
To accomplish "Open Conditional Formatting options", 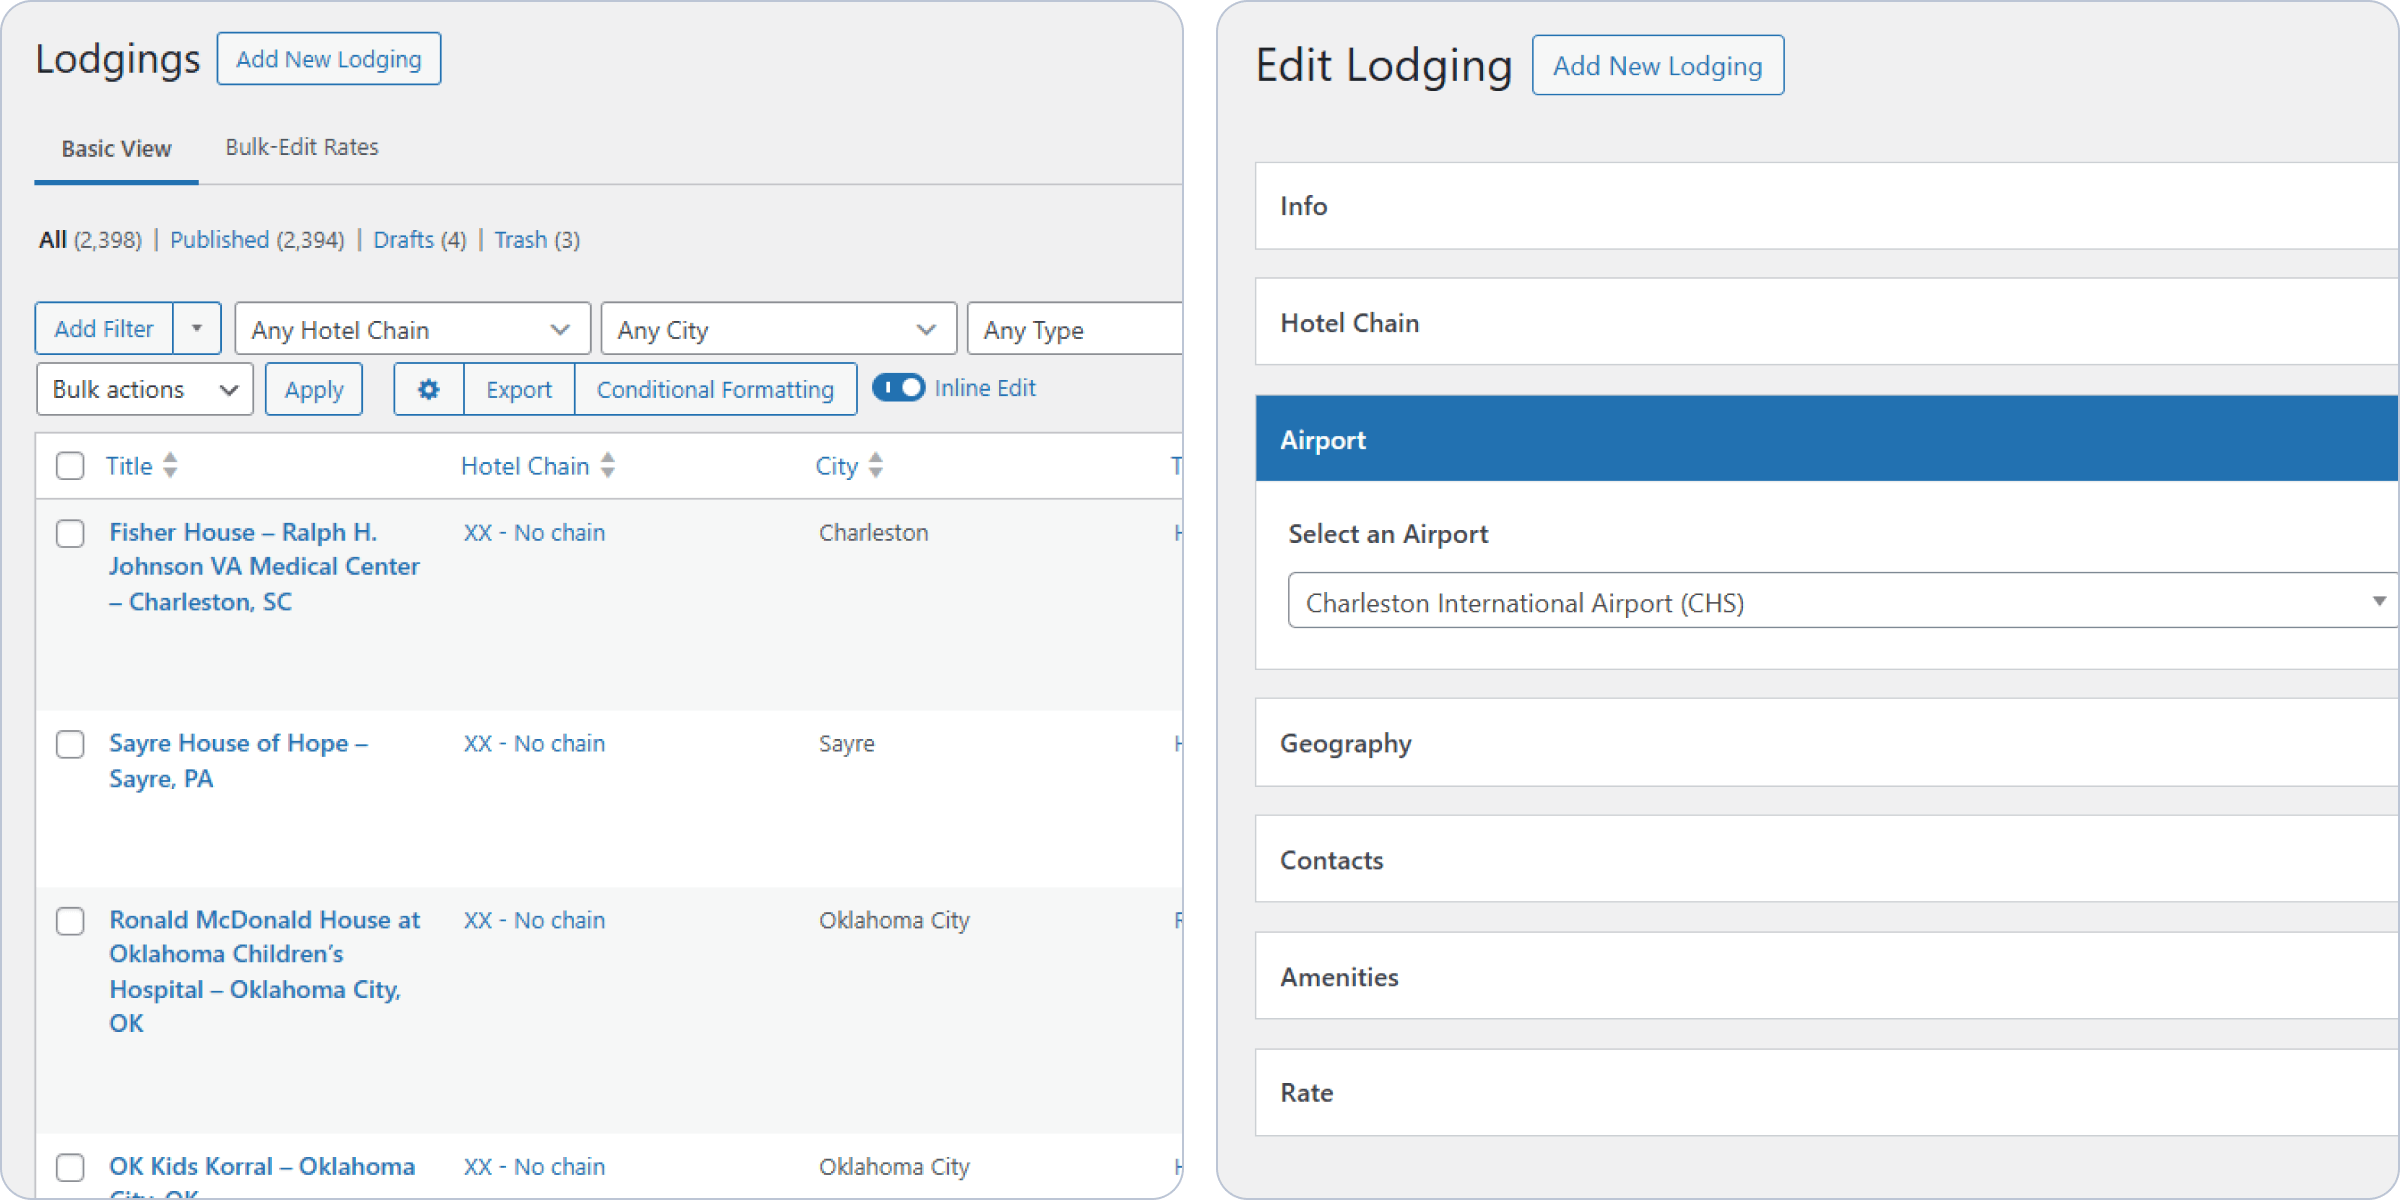I will (715, 389).
